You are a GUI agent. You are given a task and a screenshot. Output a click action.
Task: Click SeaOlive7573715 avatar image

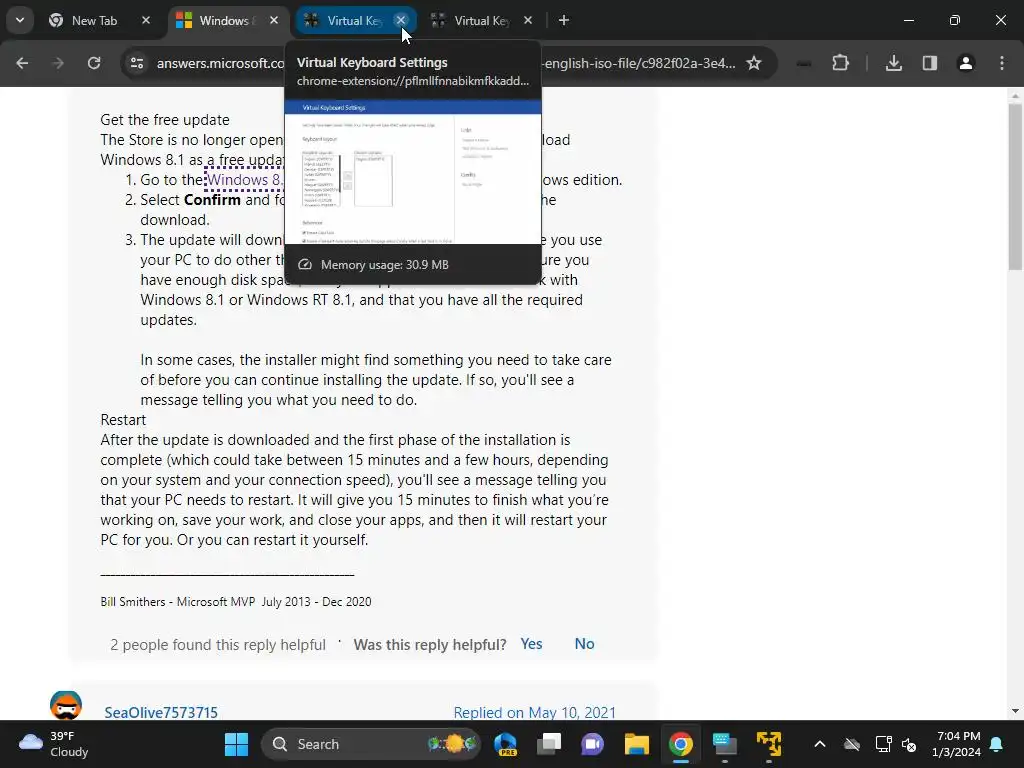tap(66, 706)
